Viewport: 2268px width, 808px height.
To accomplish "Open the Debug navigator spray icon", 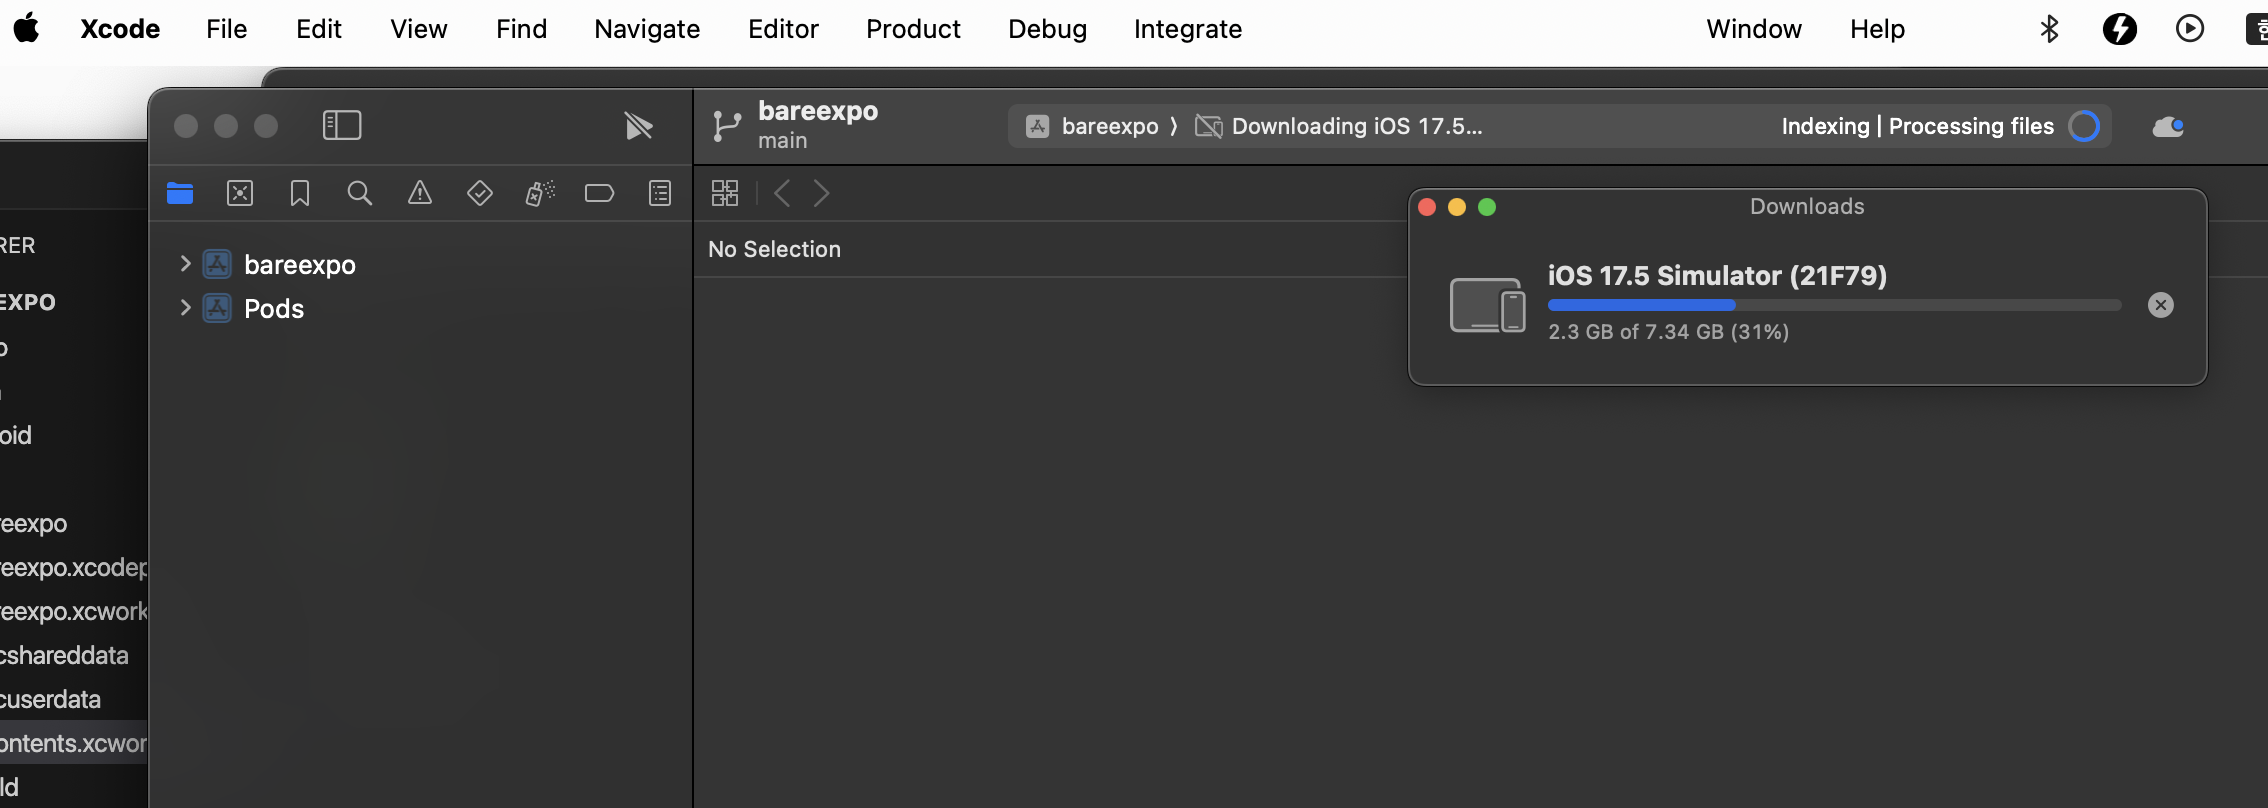I will (540, 193).
